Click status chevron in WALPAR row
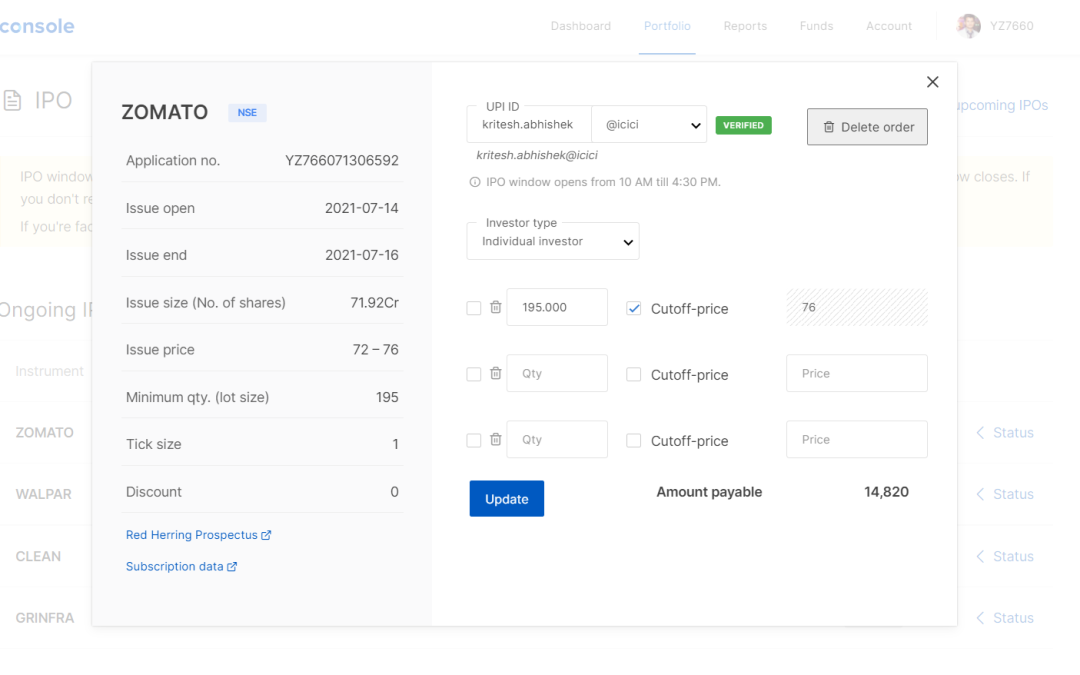 click(980, 494)
